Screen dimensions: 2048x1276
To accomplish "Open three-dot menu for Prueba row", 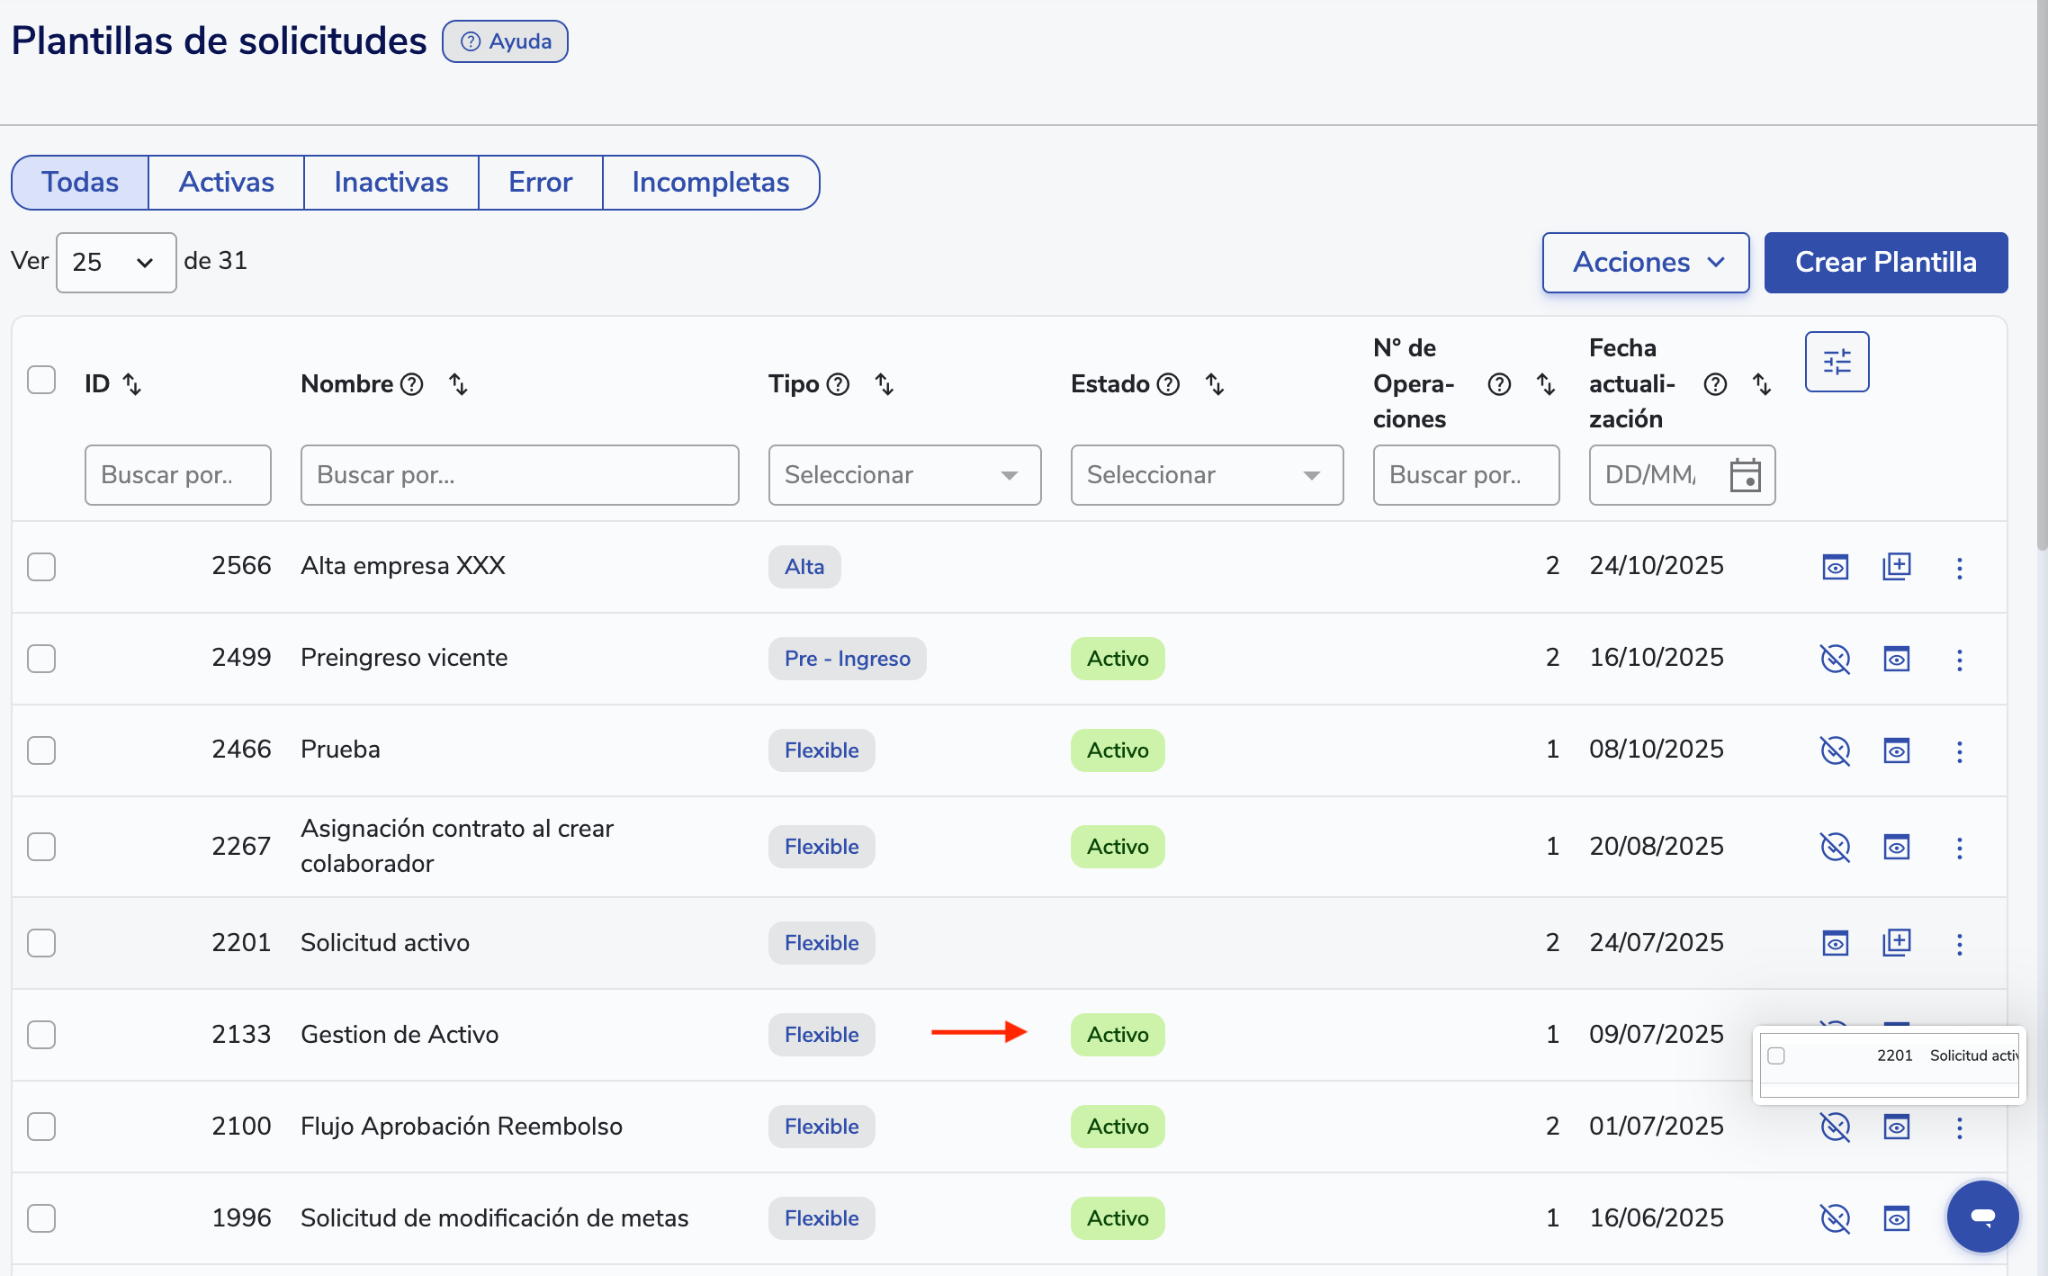I will (x=1959, y=751).
